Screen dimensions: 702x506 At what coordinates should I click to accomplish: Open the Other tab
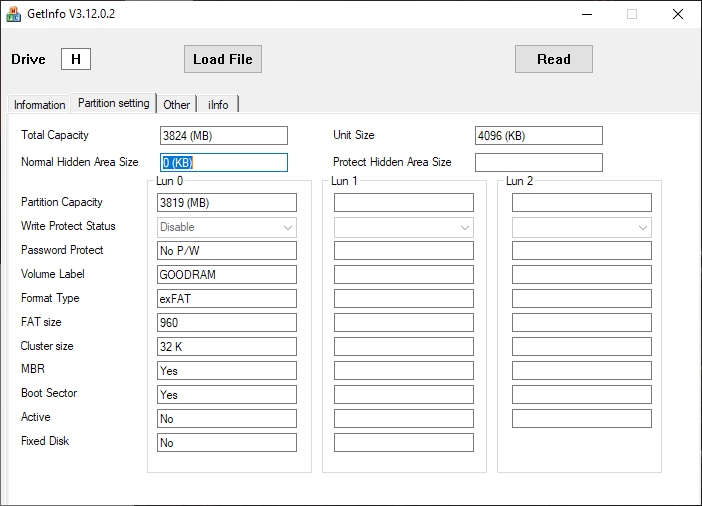[176, 105]
